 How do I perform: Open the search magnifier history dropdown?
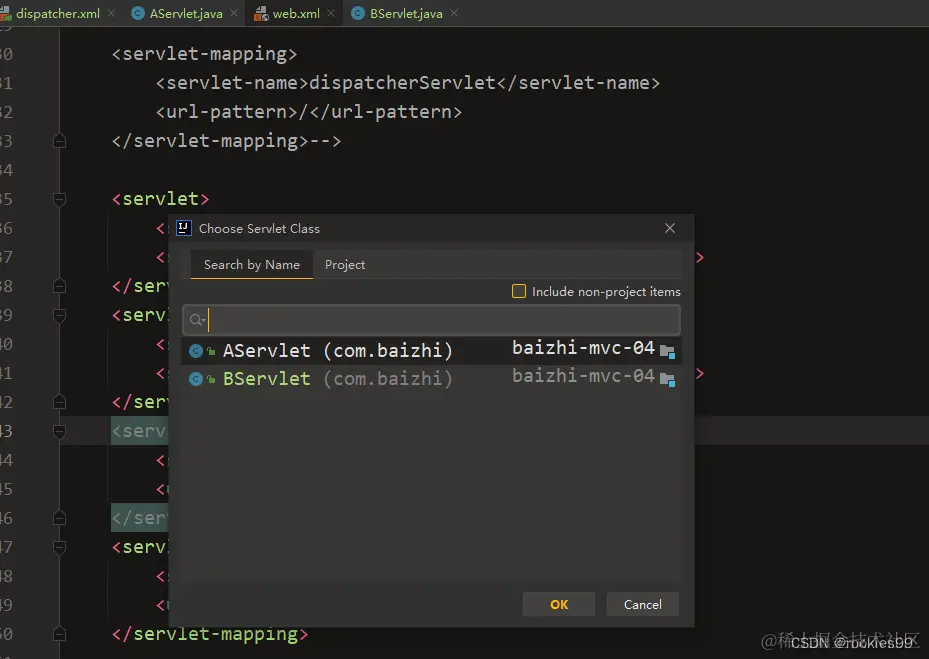(x=197, y=320)
